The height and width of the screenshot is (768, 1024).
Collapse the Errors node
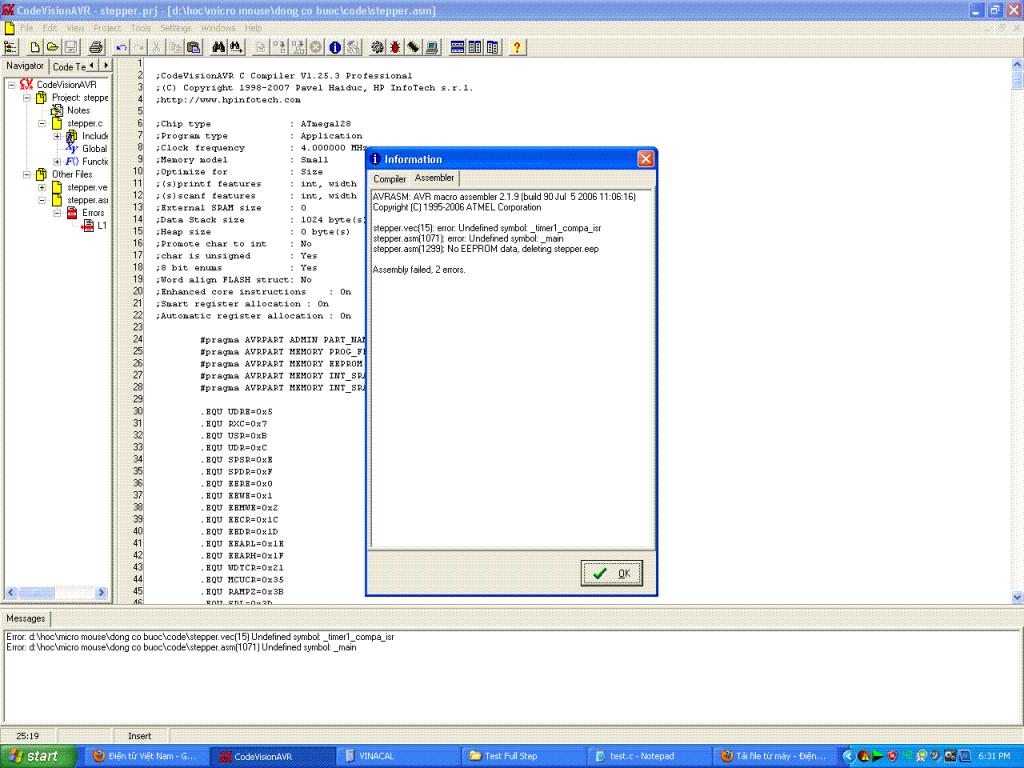(57, 213)
